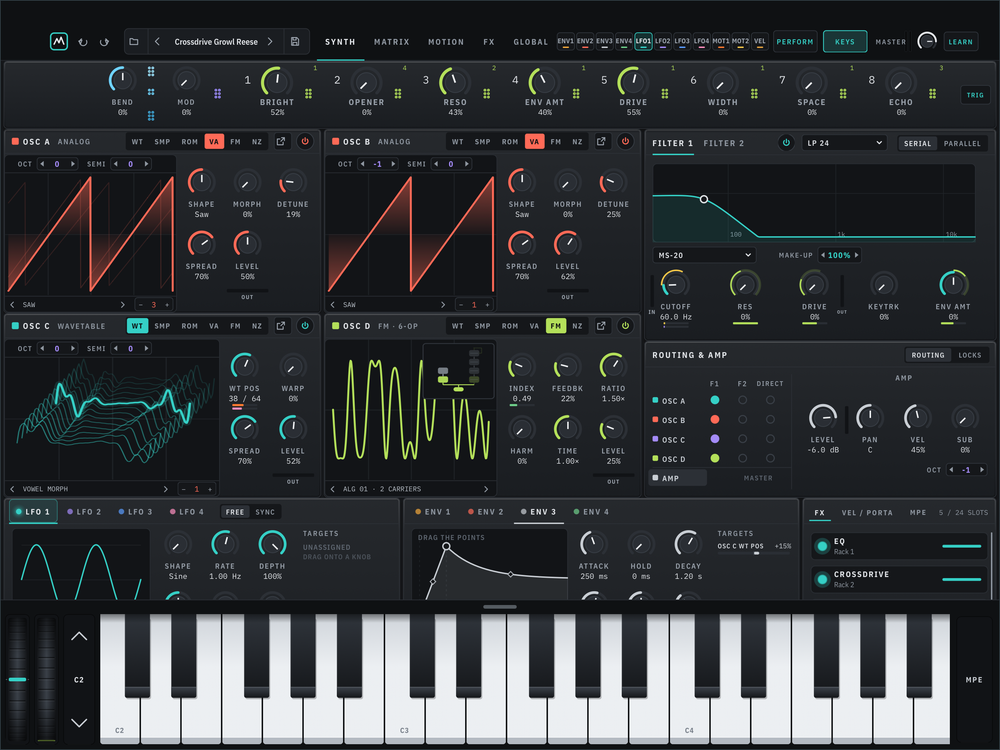The image size is (1000, 750).
Task: Select the FILTER 2 tab
Action: (723, 143)
